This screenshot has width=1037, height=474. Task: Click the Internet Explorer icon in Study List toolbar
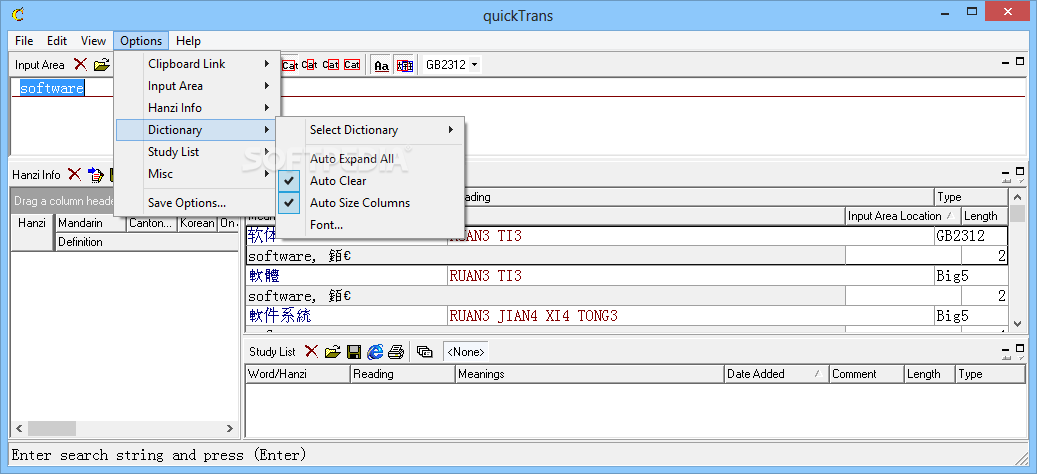pyautogui.click(x=375, y=352)
